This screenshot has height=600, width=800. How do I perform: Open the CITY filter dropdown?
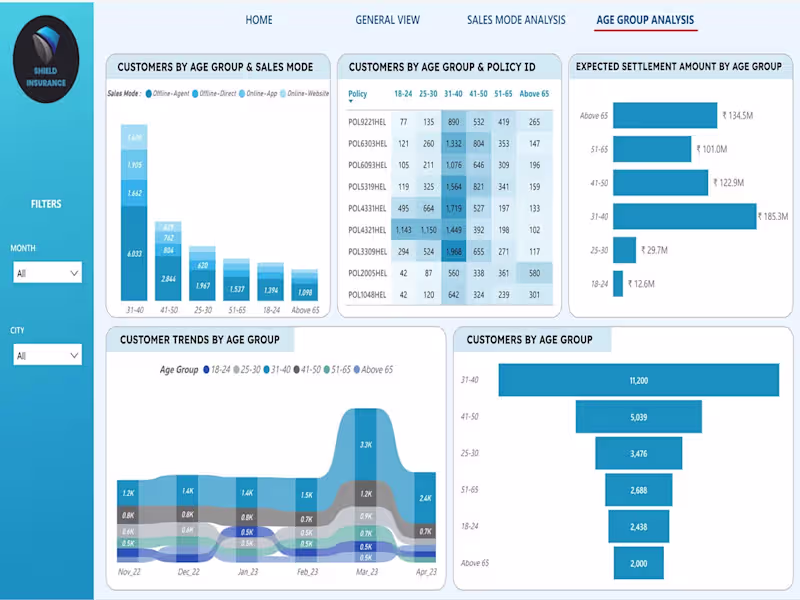(x=47, y=355)
